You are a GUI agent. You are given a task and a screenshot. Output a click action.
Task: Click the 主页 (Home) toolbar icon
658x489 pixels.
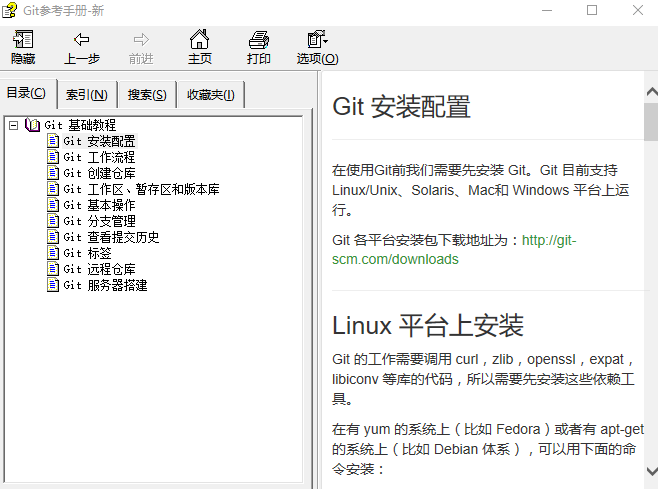pyautogui.click(x=200, y=40)
